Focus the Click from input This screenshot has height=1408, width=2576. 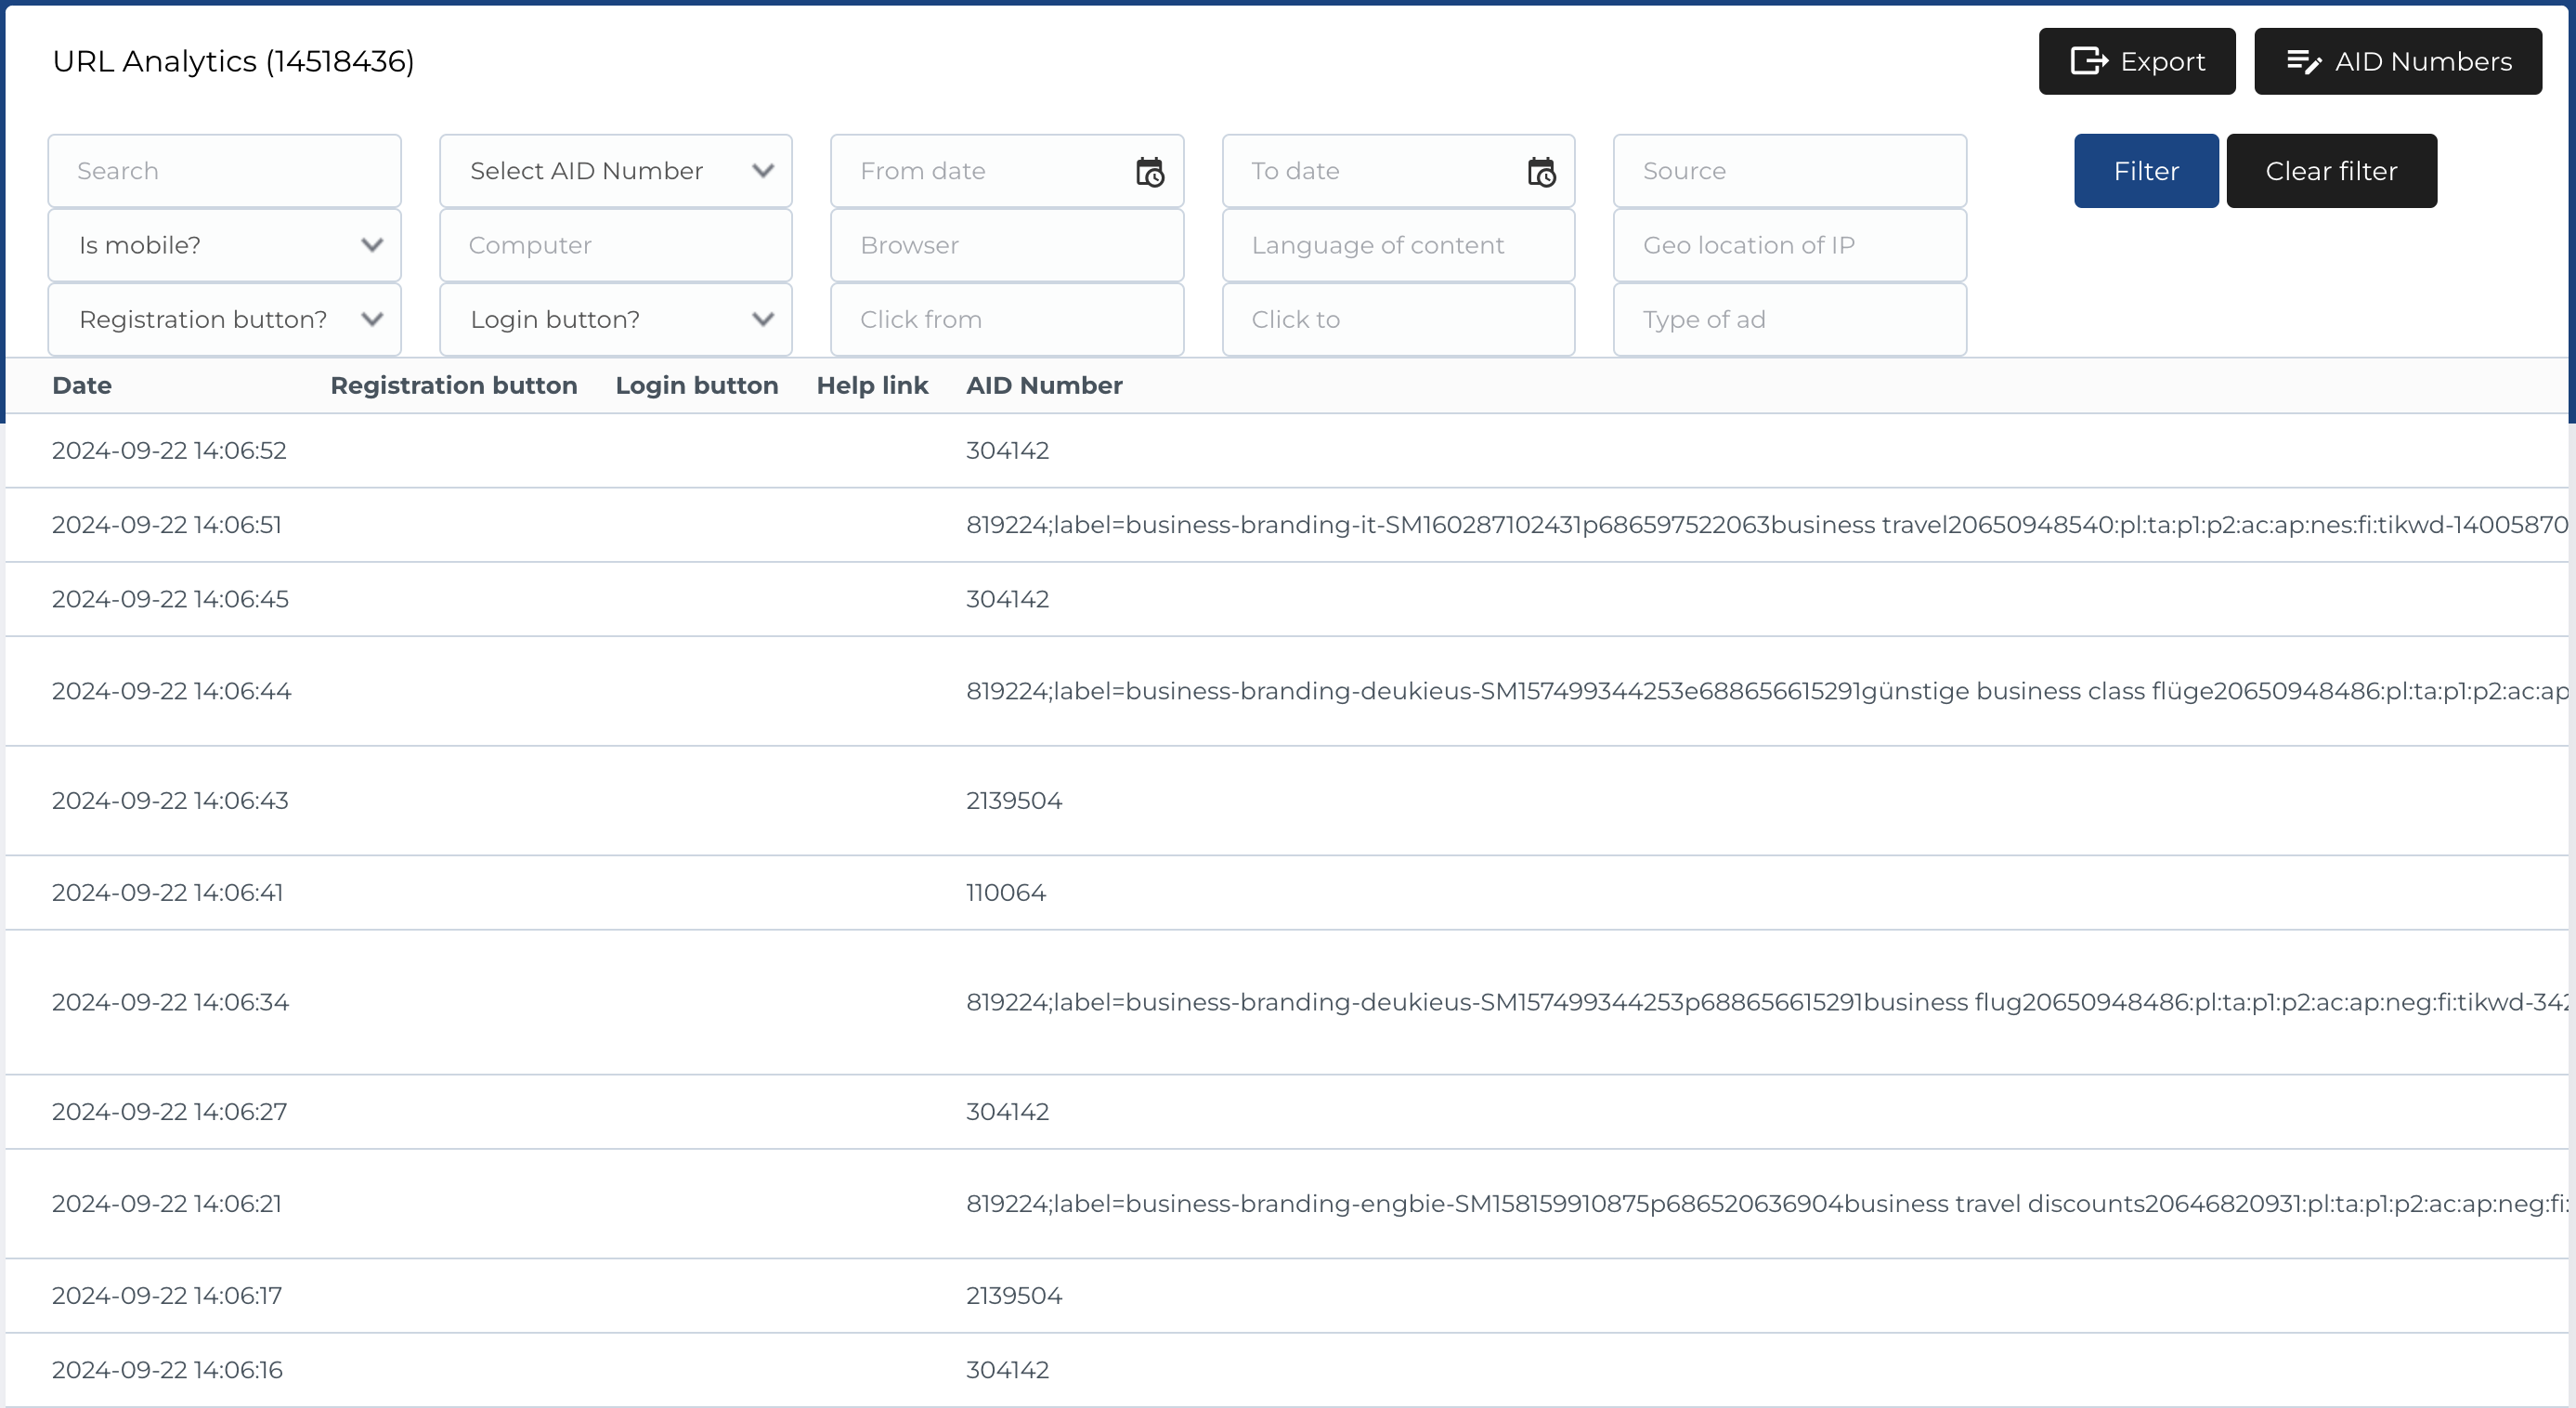[1006, 319]
